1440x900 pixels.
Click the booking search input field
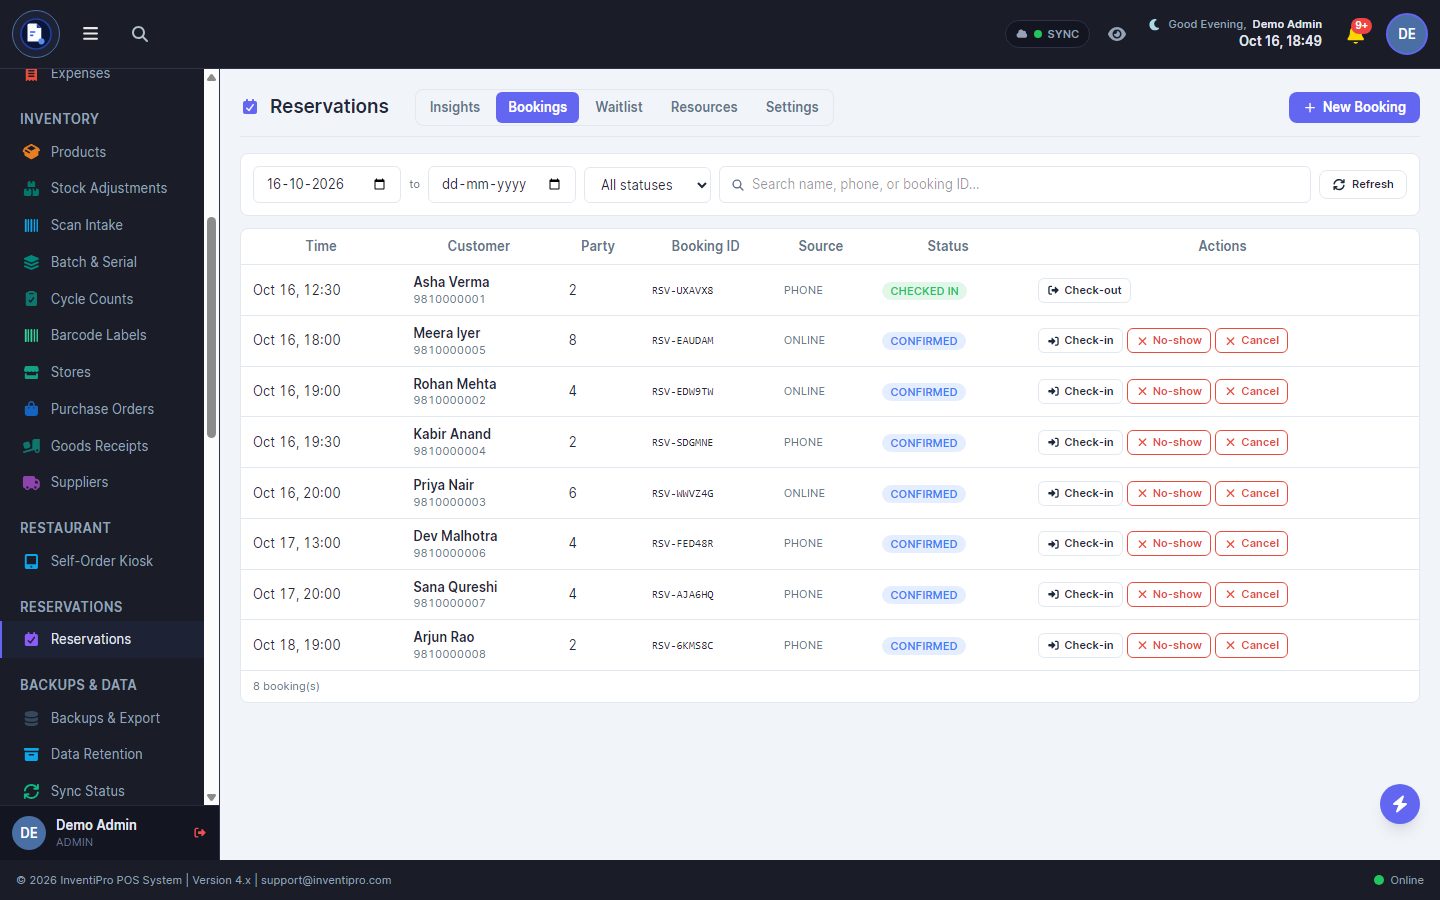[x=1014, y=184]
